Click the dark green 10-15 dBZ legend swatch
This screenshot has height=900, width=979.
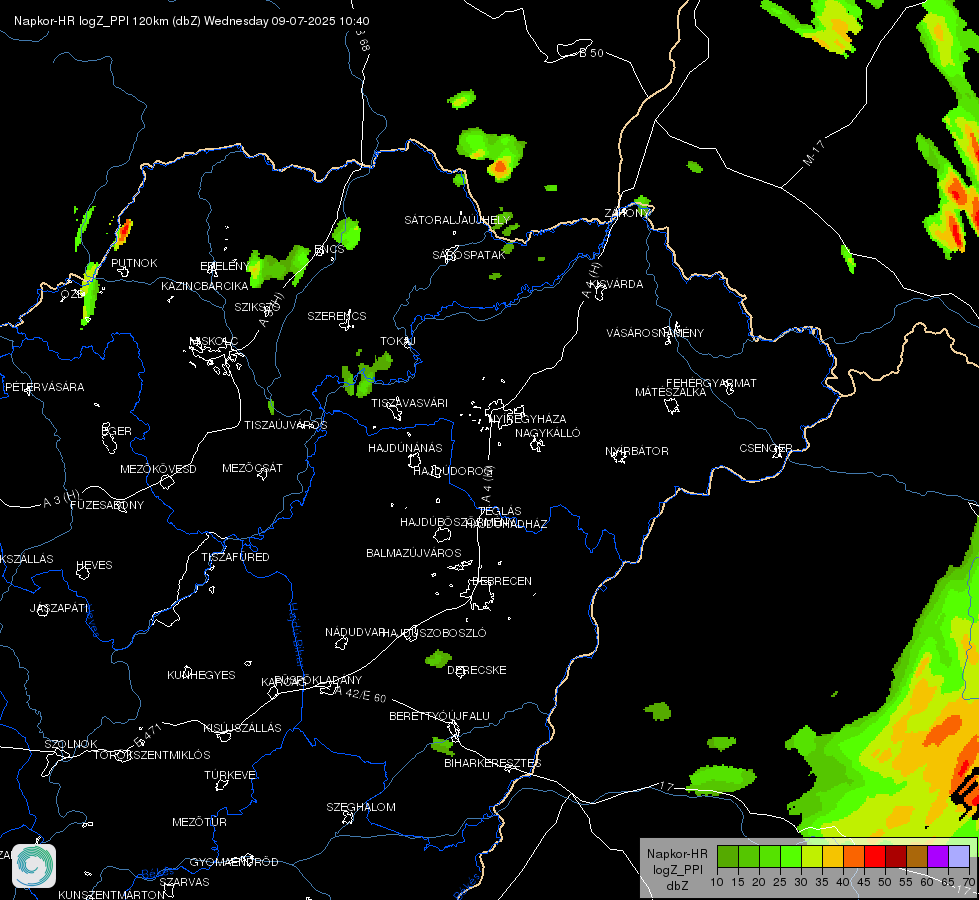click(x=727, y=857)
